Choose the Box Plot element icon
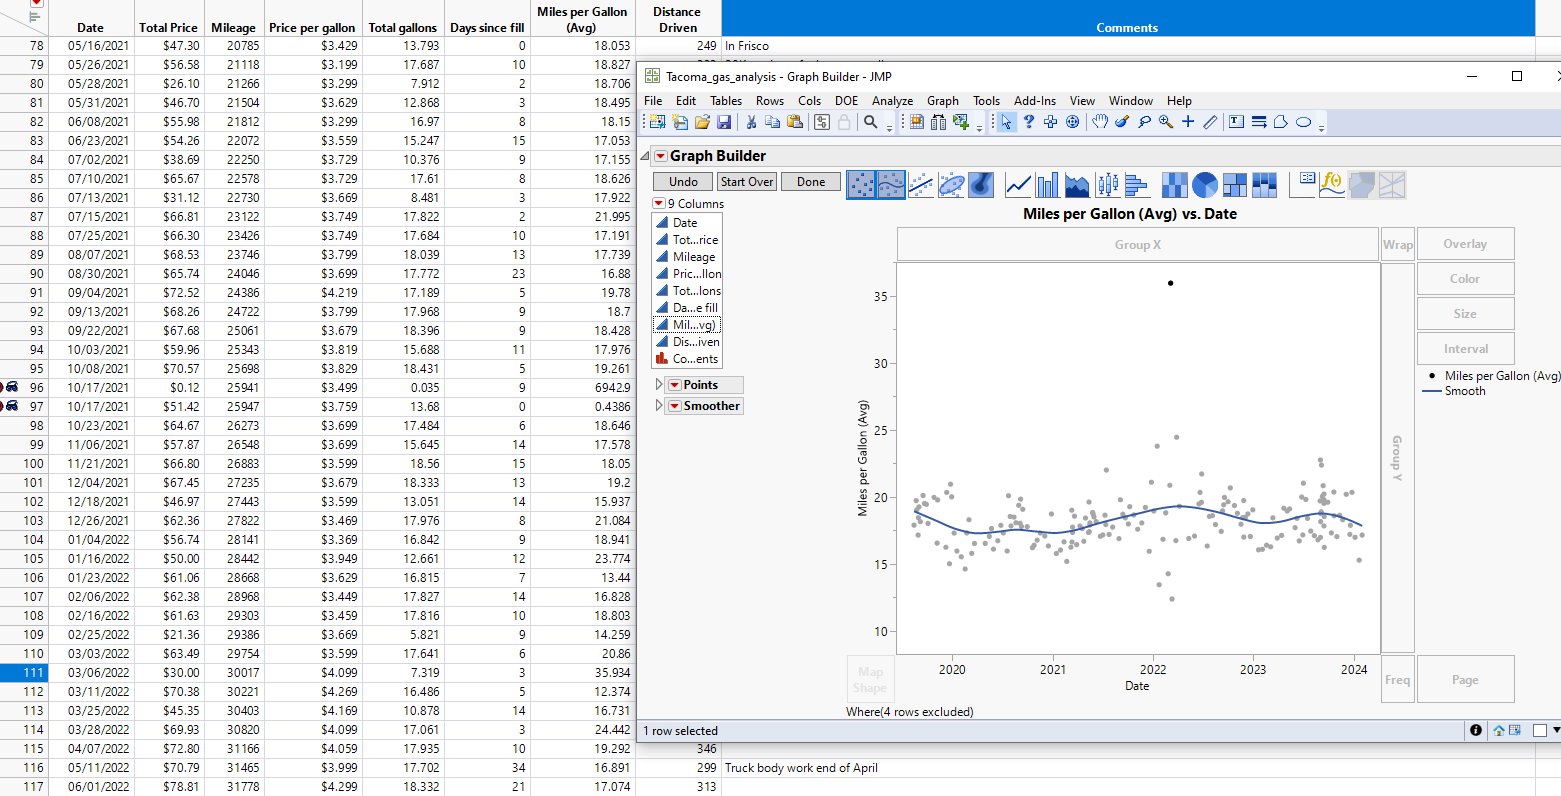Viewport: 1561px width, 796px height. tap(1107, 185)
